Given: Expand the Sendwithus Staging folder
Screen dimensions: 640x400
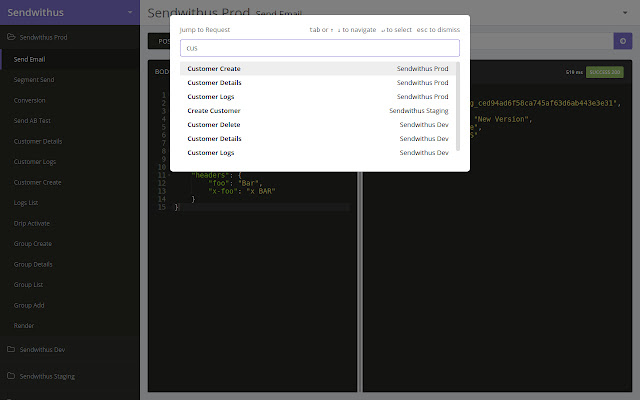Looking at the screenshot, I should click(50, 376).
